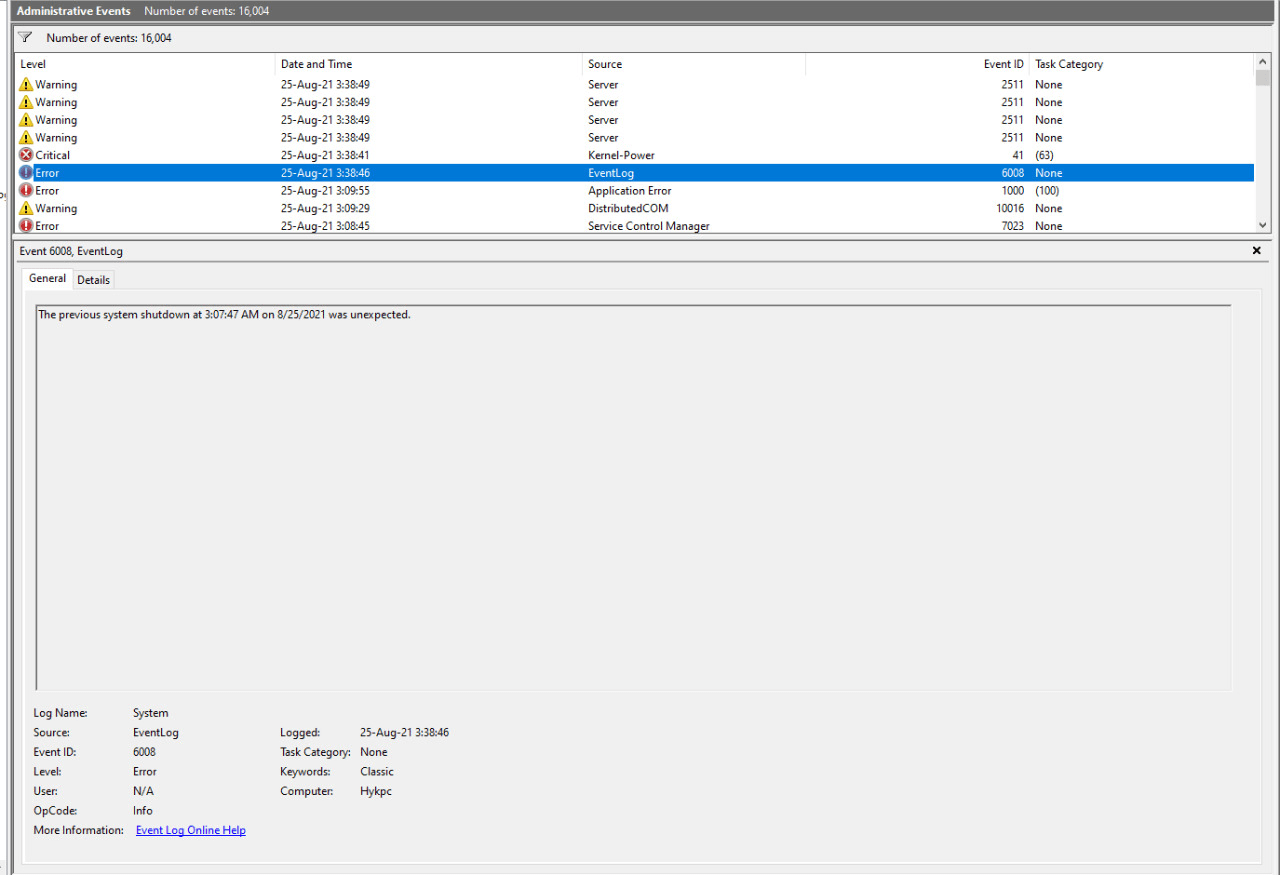1280x875 pixels.
Task: Click the Error icon on Service Control Manager row
Action: point(26,226)
